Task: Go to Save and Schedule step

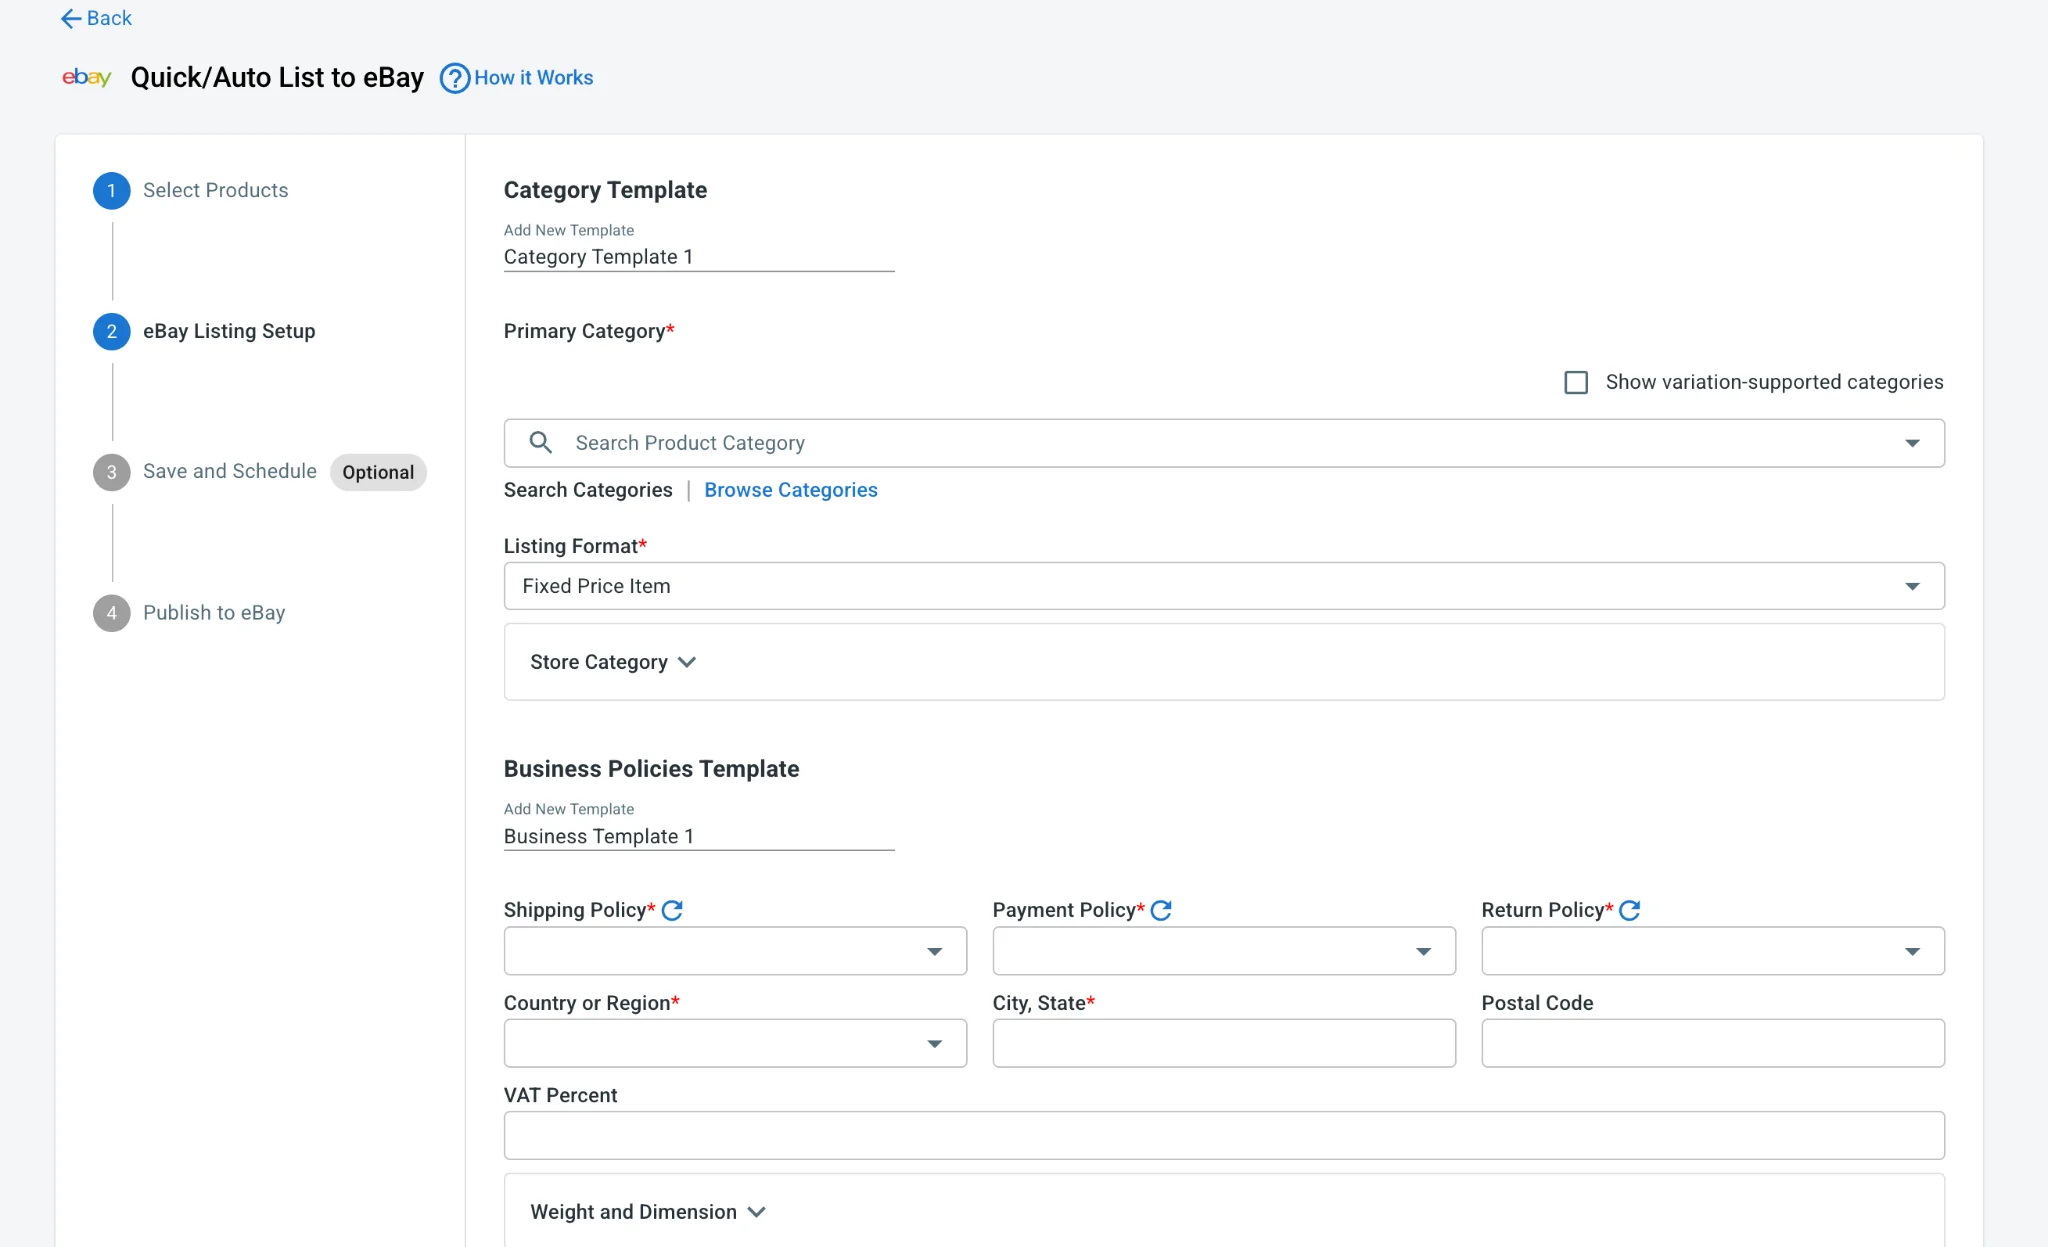Action: coord(230,471)
